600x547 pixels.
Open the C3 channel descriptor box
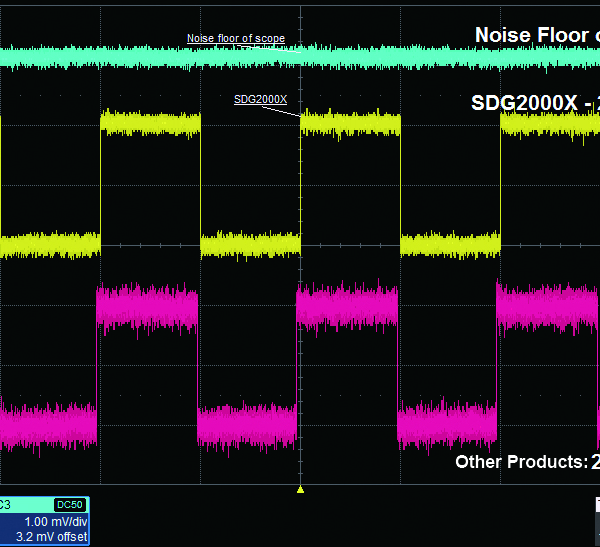(45, 521)
